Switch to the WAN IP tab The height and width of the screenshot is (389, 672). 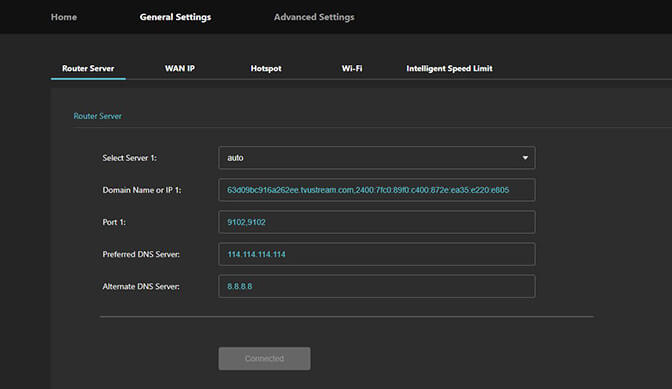180,69
